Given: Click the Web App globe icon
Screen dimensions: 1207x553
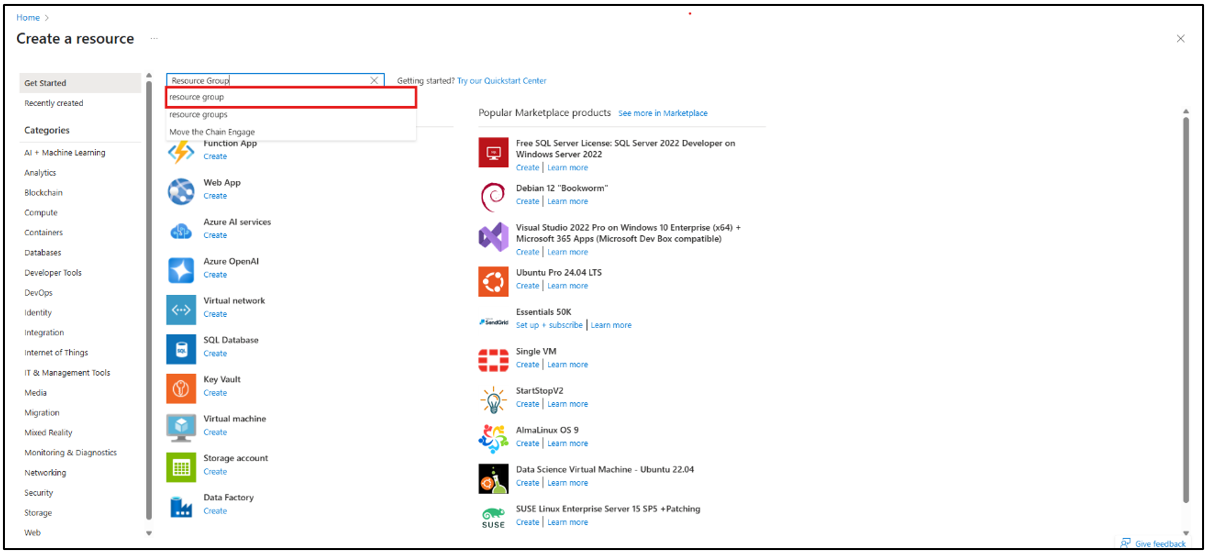Looking at the screenshot, I should 181,190.
